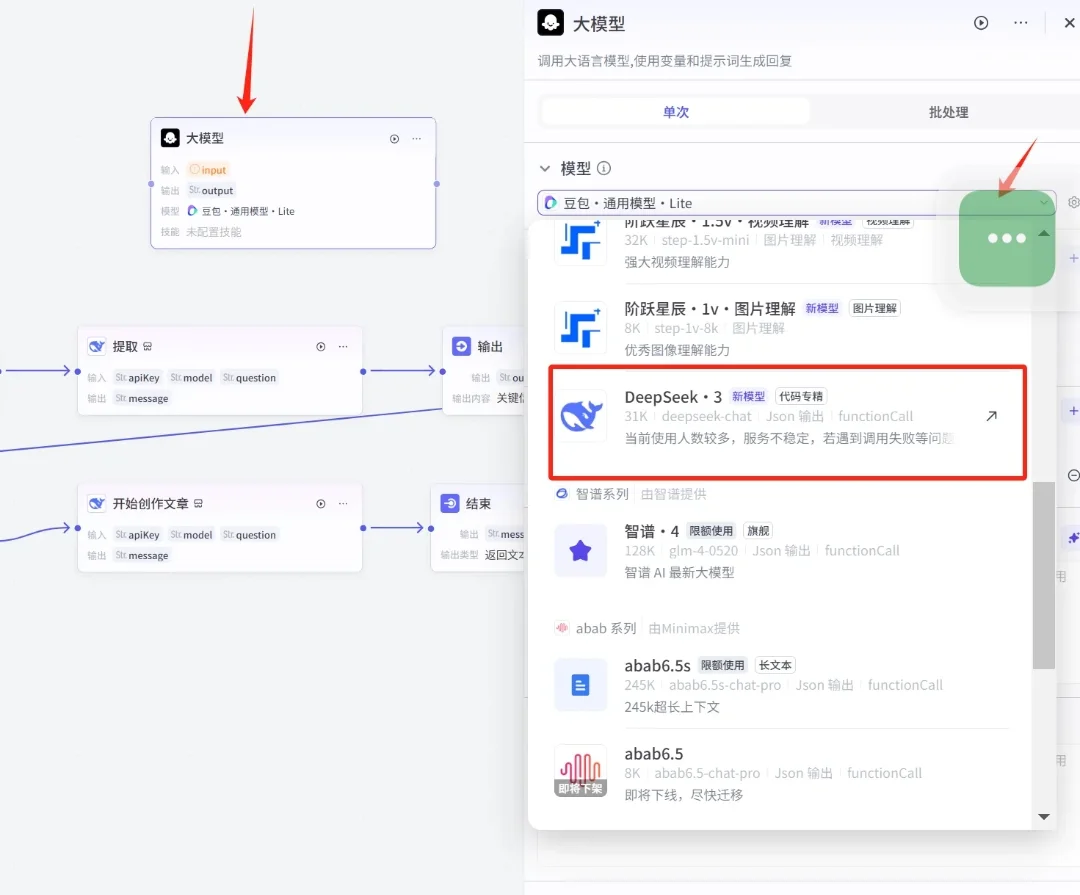The image size is (1080, 895).
Task: Close the 大模型 settings panel
Action: coord(1069,23)
